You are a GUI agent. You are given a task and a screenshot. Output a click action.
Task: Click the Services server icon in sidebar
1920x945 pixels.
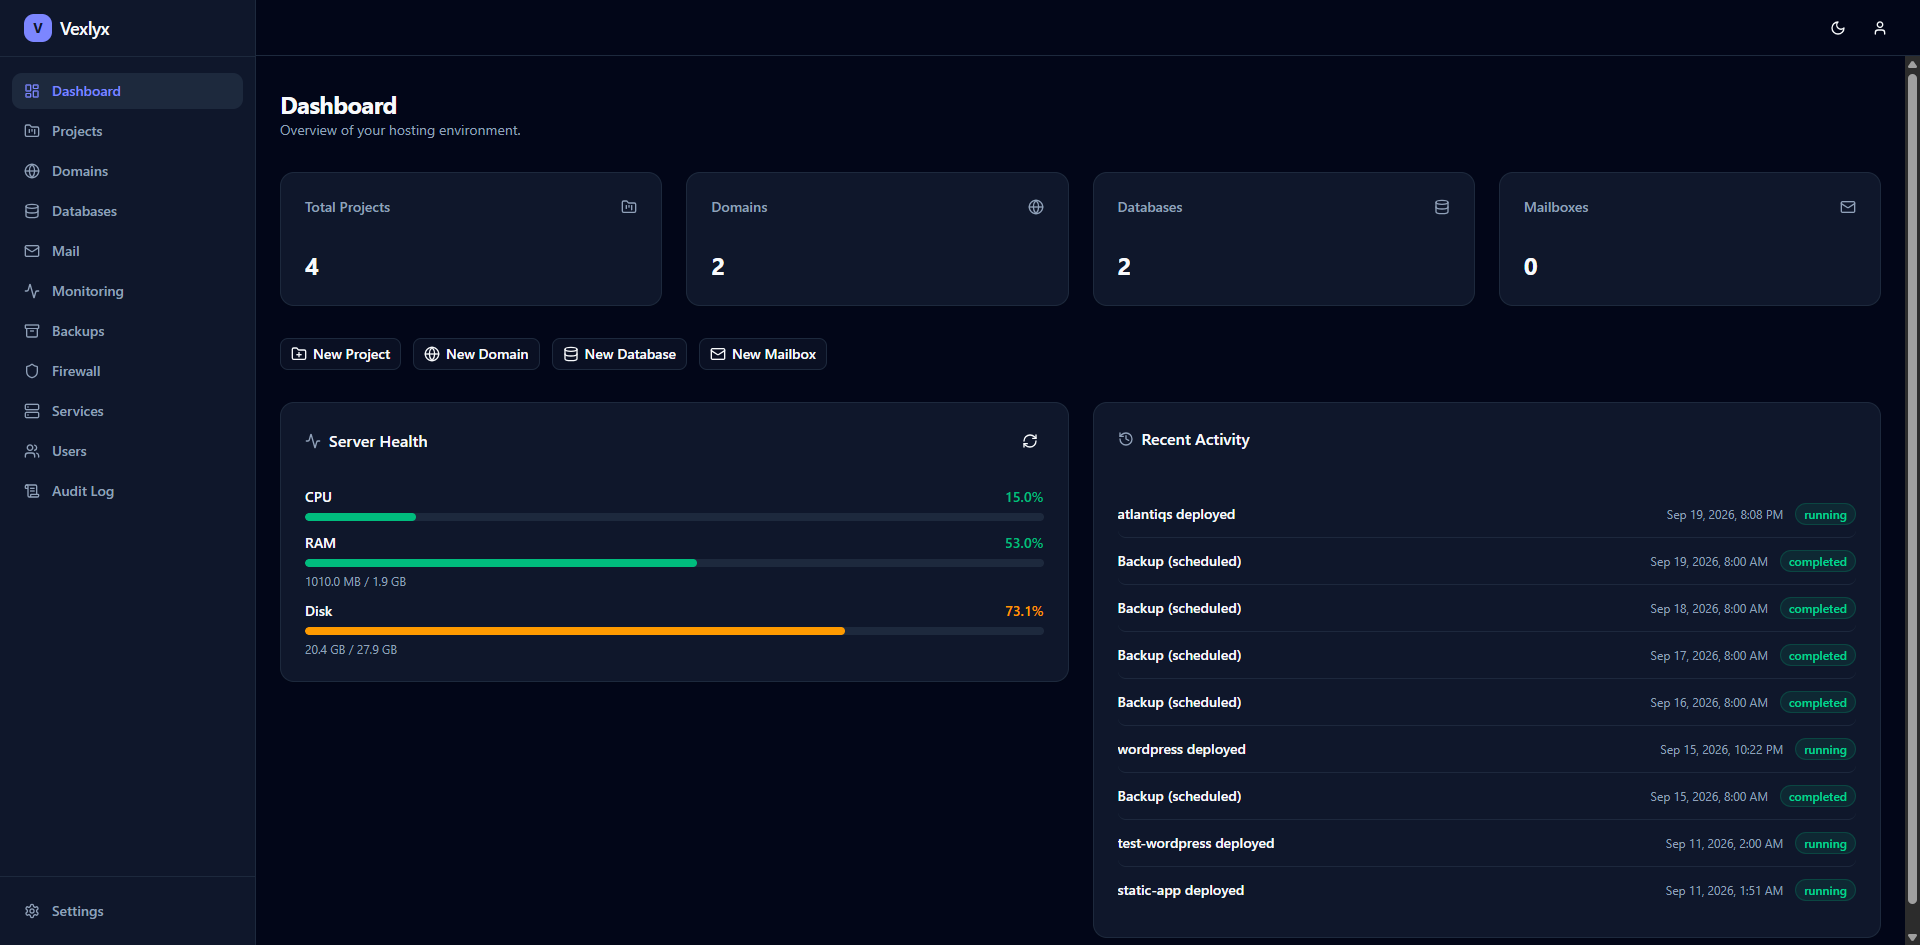(32, 411)
